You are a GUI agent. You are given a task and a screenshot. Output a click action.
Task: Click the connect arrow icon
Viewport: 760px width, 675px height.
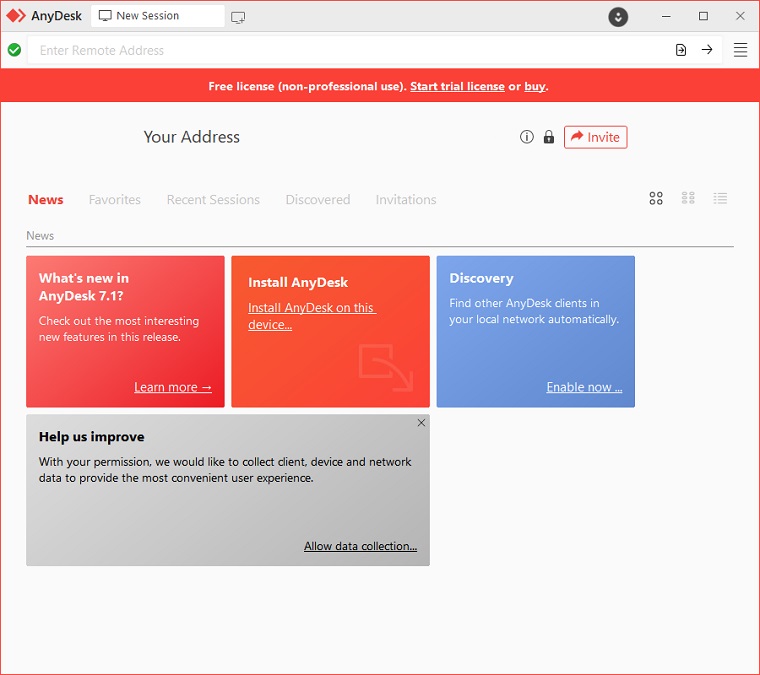click(x=707, y=49)
